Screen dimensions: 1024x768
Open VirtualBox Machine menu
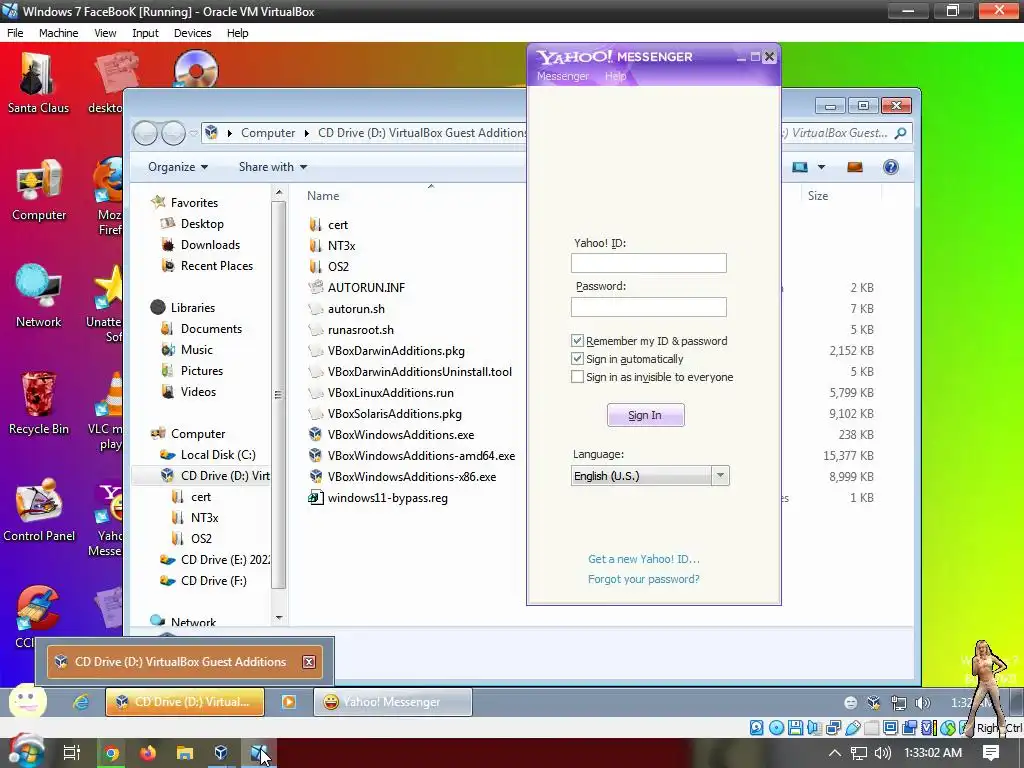coord(58,33)
